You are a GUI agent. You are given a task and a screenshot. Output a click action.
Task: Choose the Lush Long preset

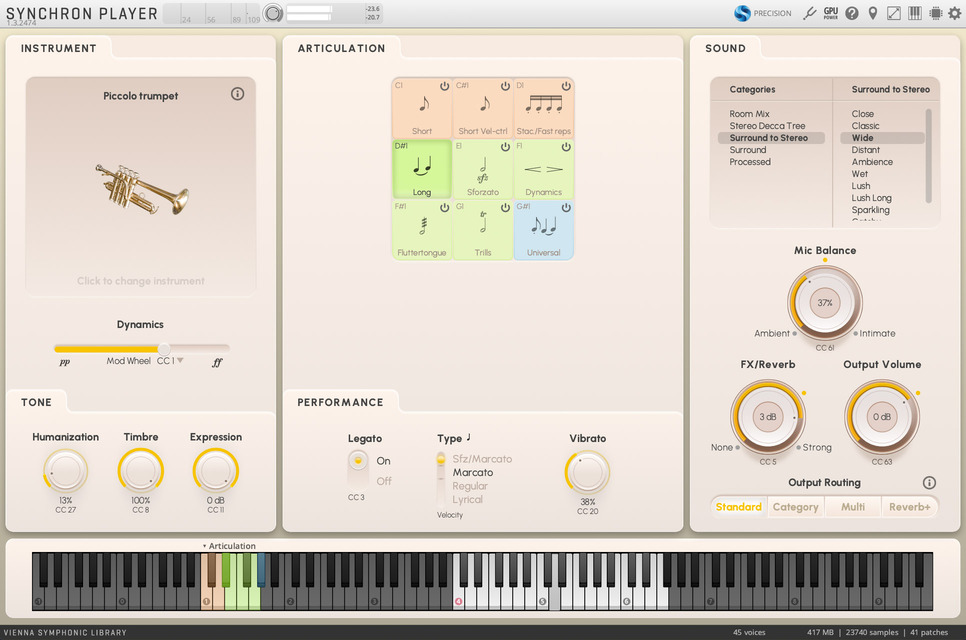(871, 198)
